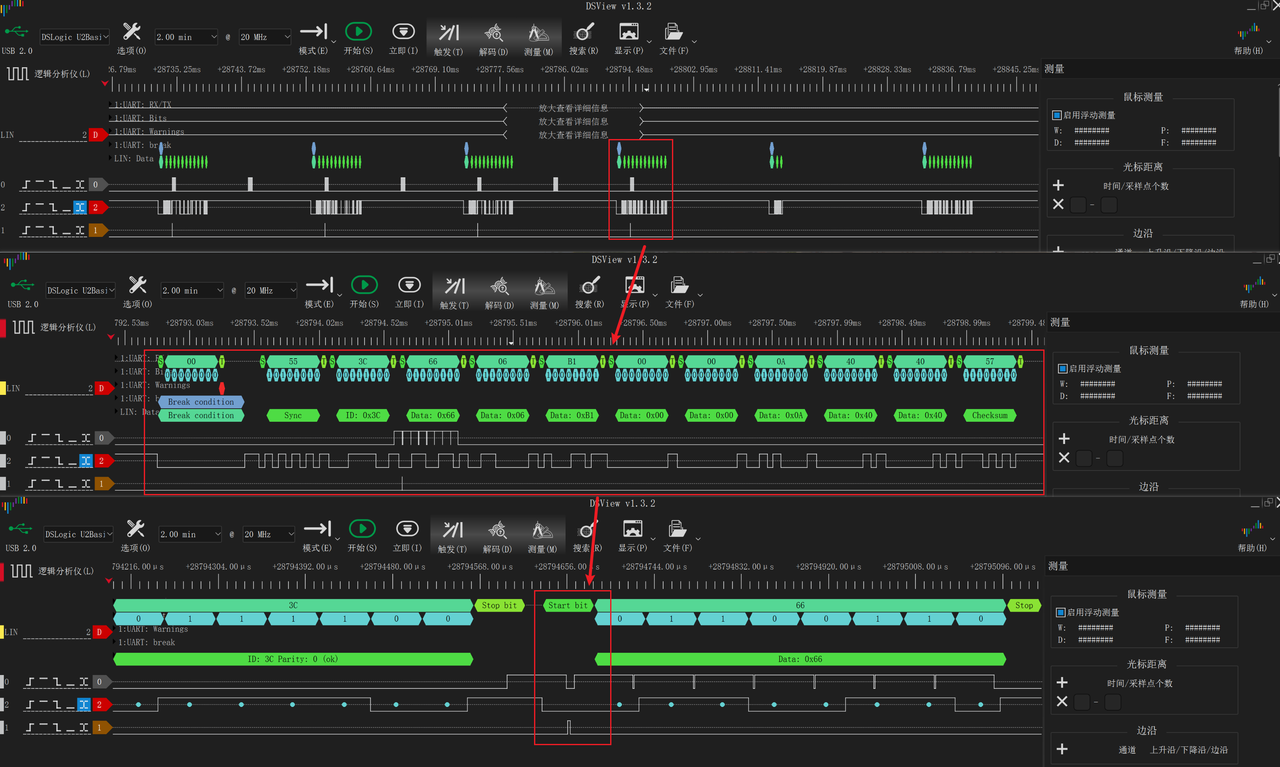Click the 'ID: 0x3C' decoded block in middle window
Image resolution: width=1280 pixels, height=767 pixels.
point(363,415)
